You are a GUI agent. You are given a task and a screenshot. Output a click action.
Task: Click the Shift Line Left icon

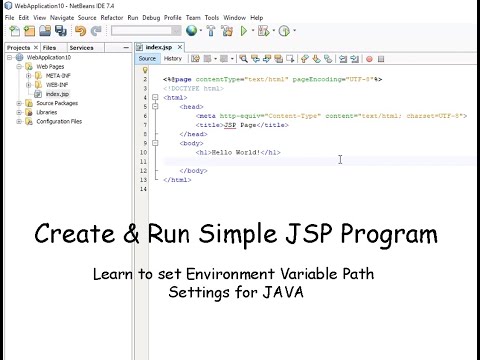coord(343,59)
